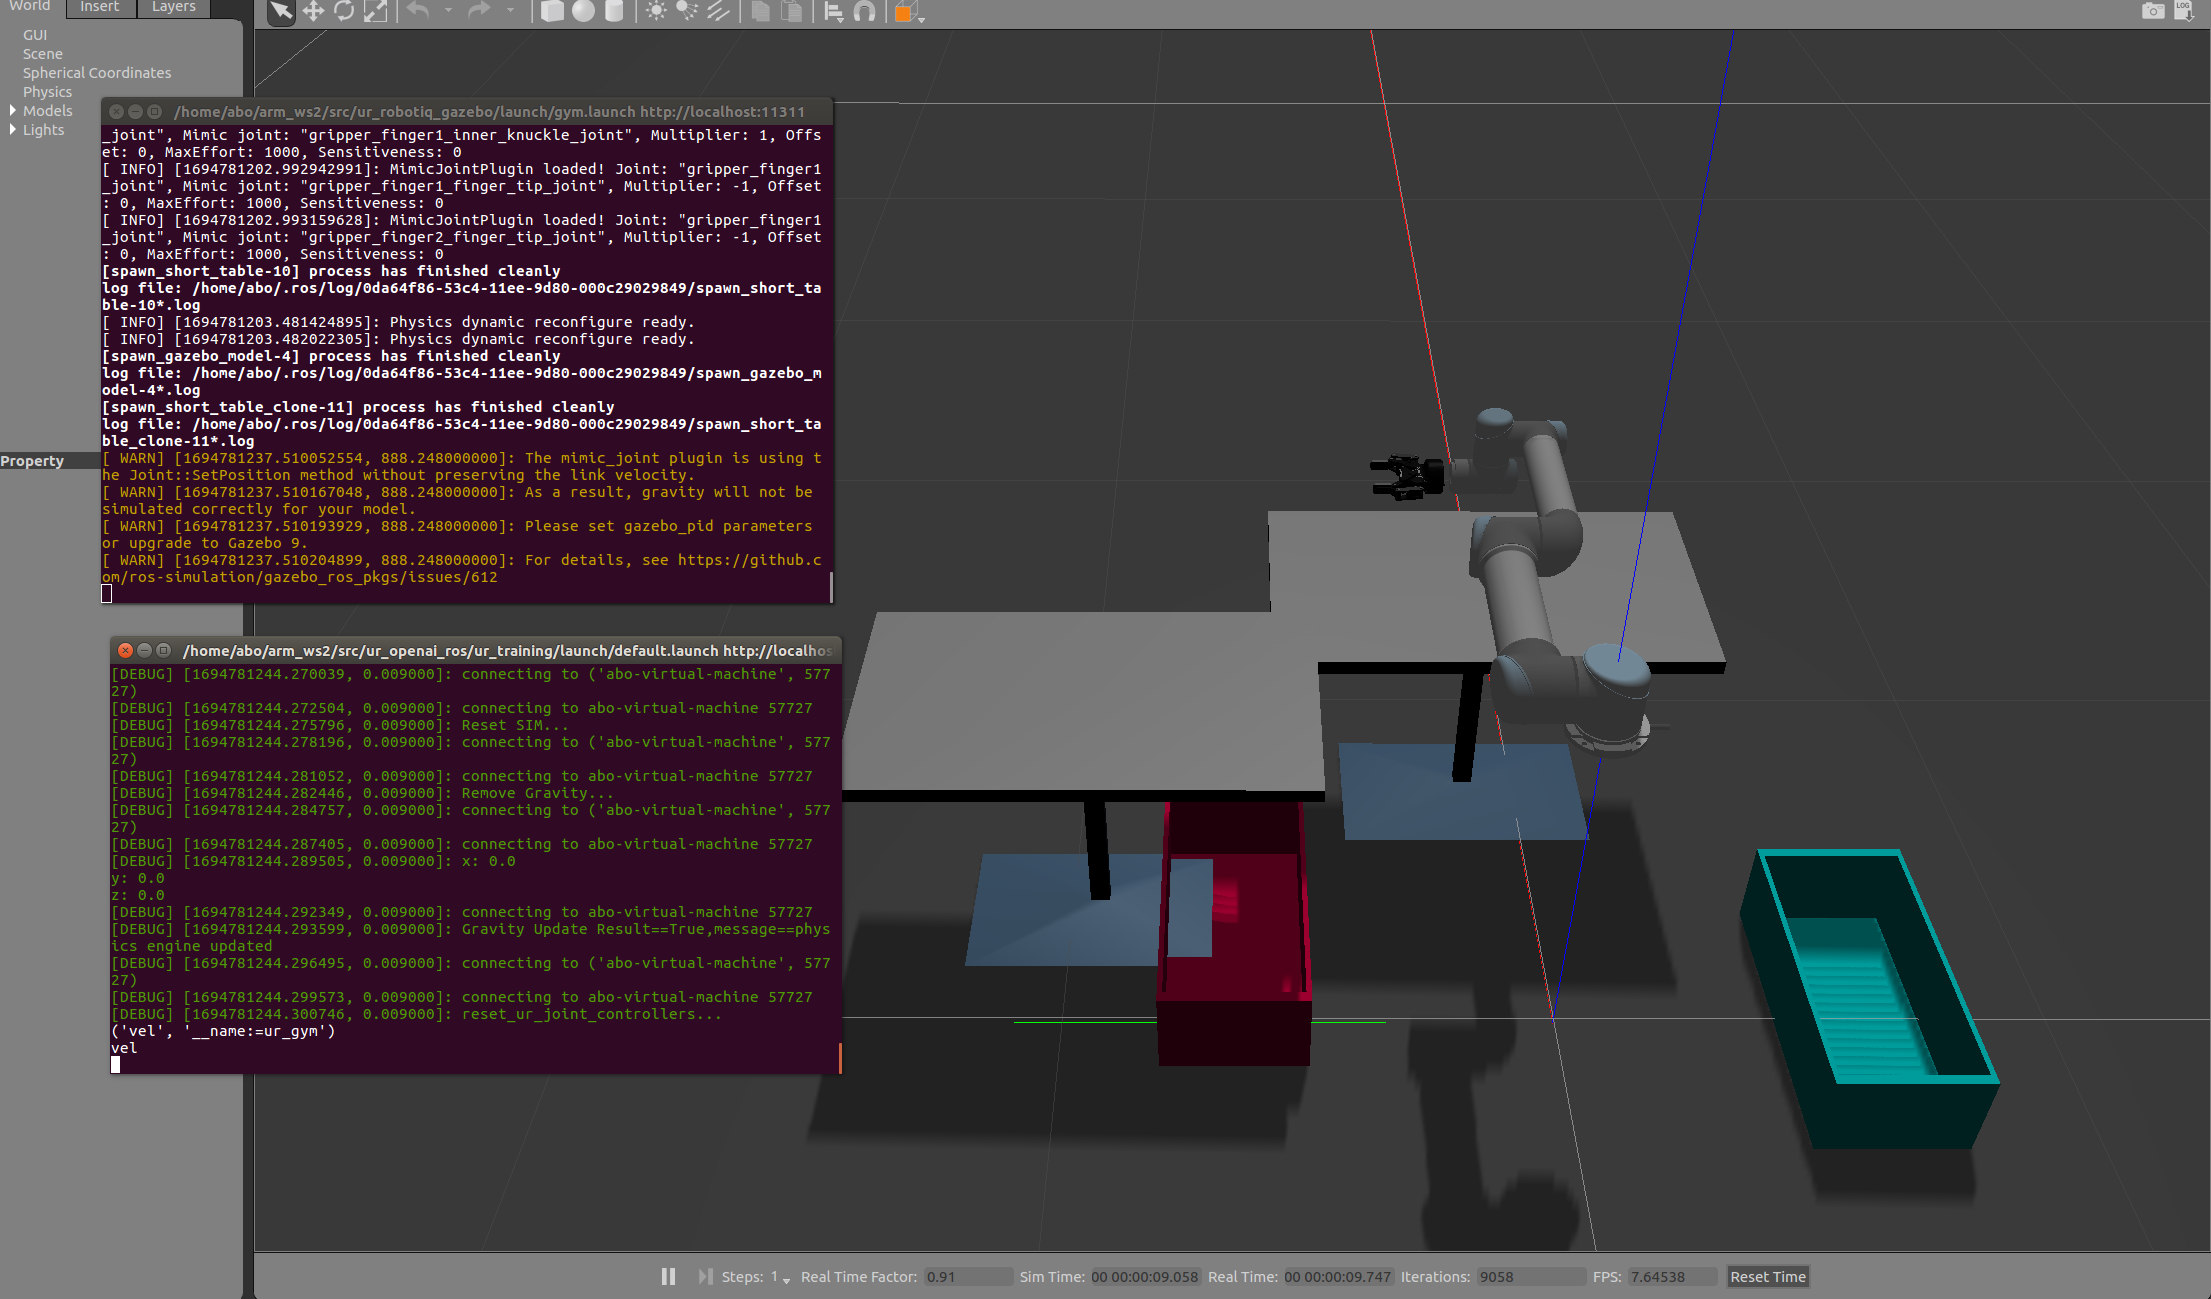This screenshot has width=2211, height=1299.
Task: Insert a sphere shape
Action: (584, 13)
